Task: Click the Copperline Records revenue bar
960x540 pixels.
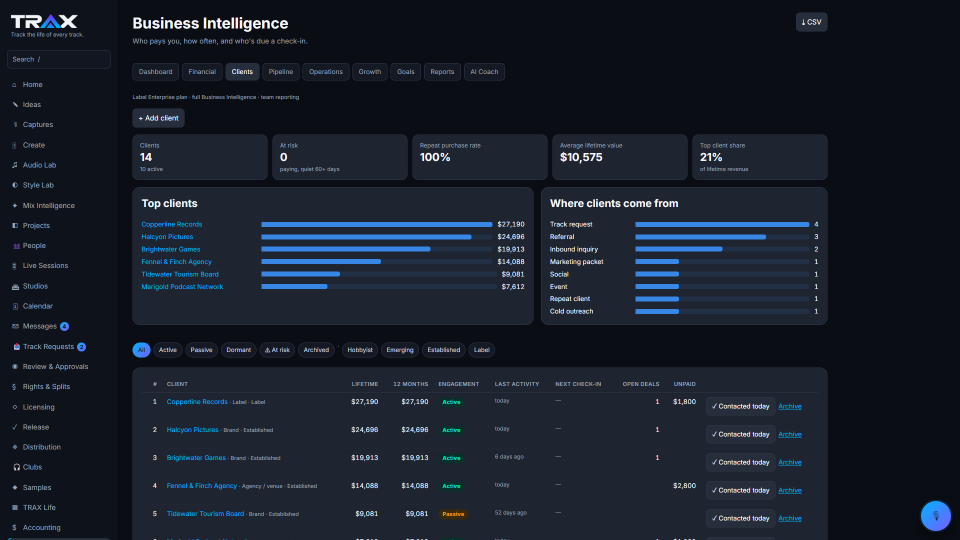Action: 377,225
